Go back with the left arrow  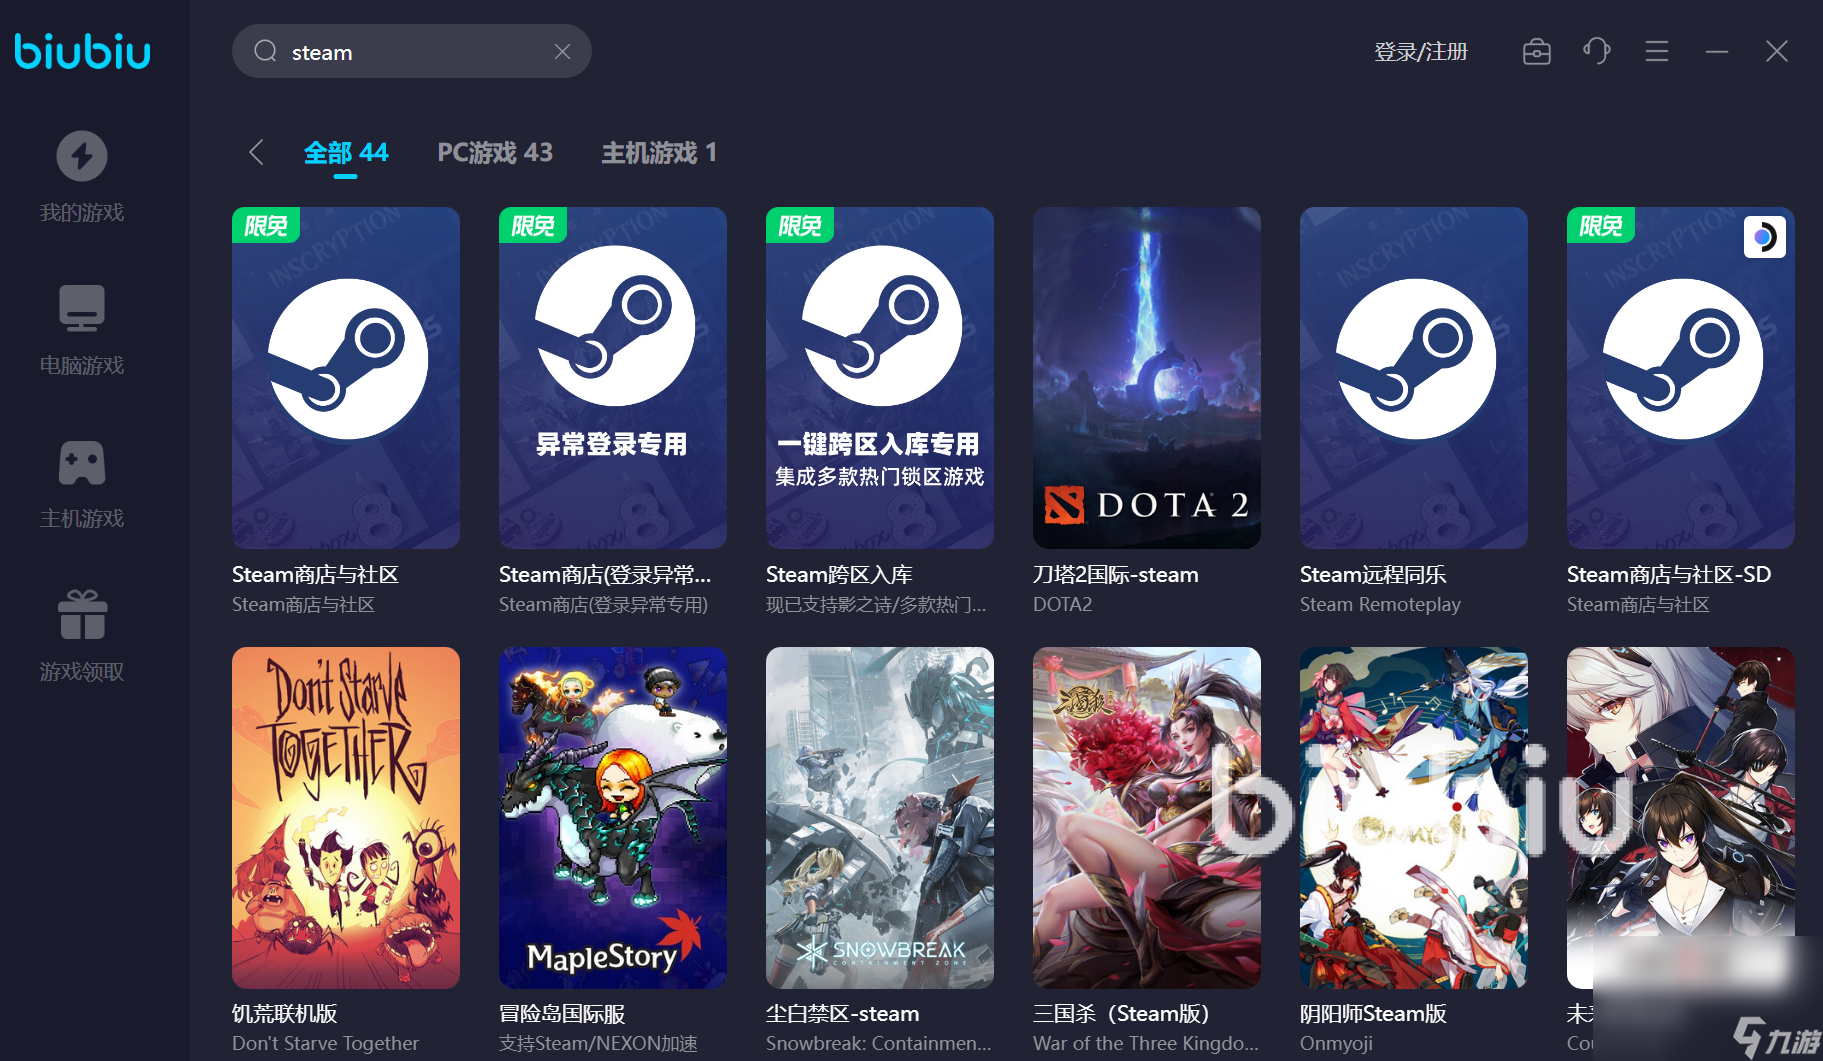256,152
